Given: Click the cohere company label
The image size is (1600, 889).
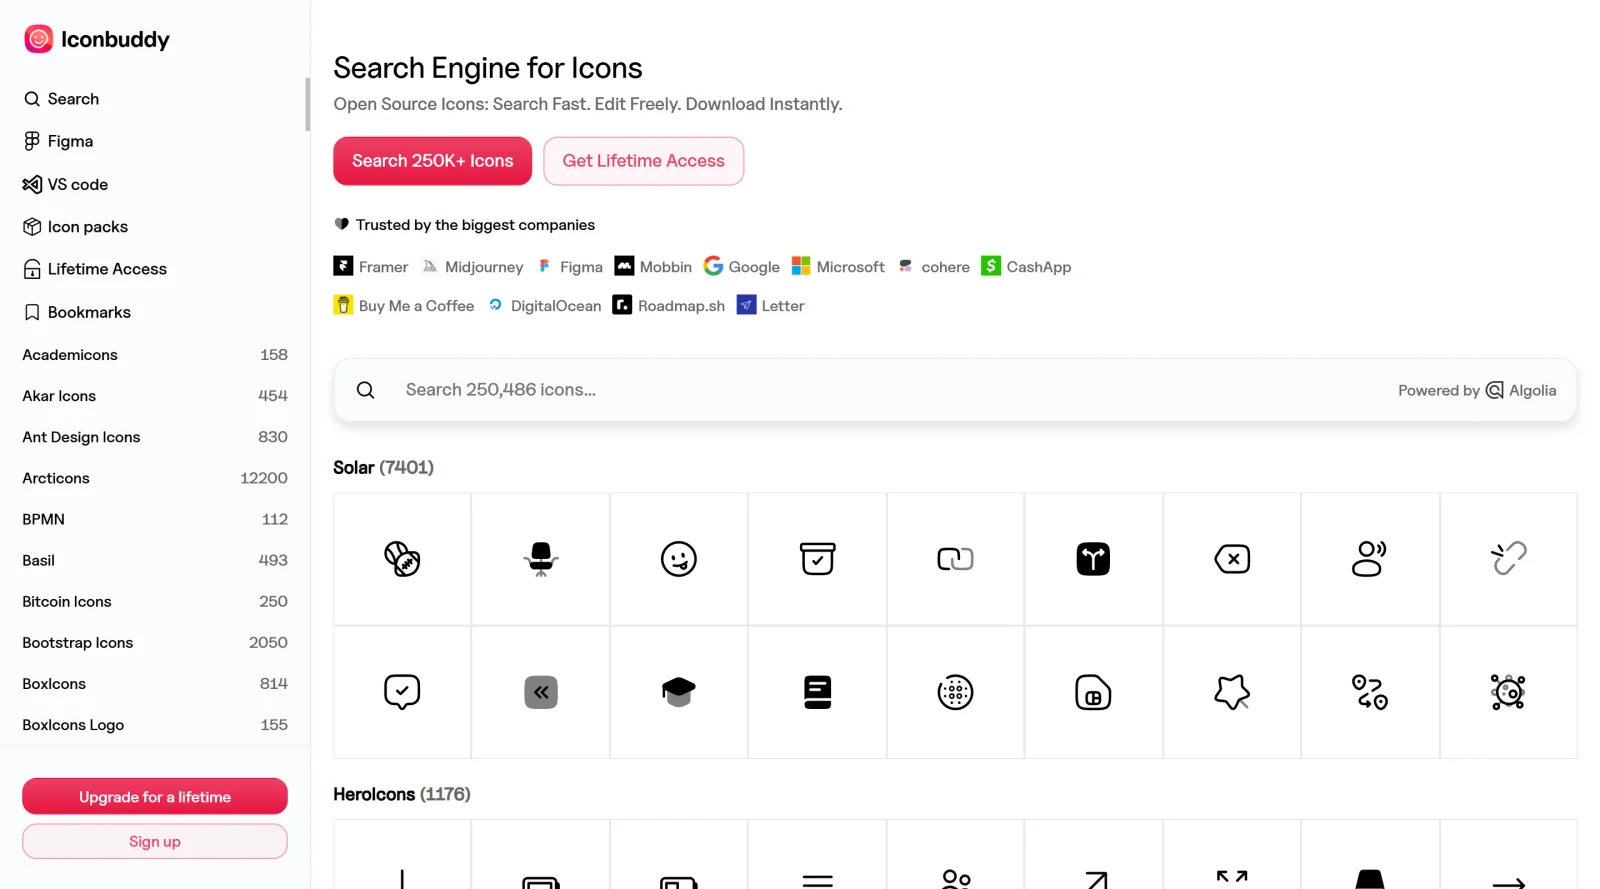Looking at the screenshot, I should [945, 267].
